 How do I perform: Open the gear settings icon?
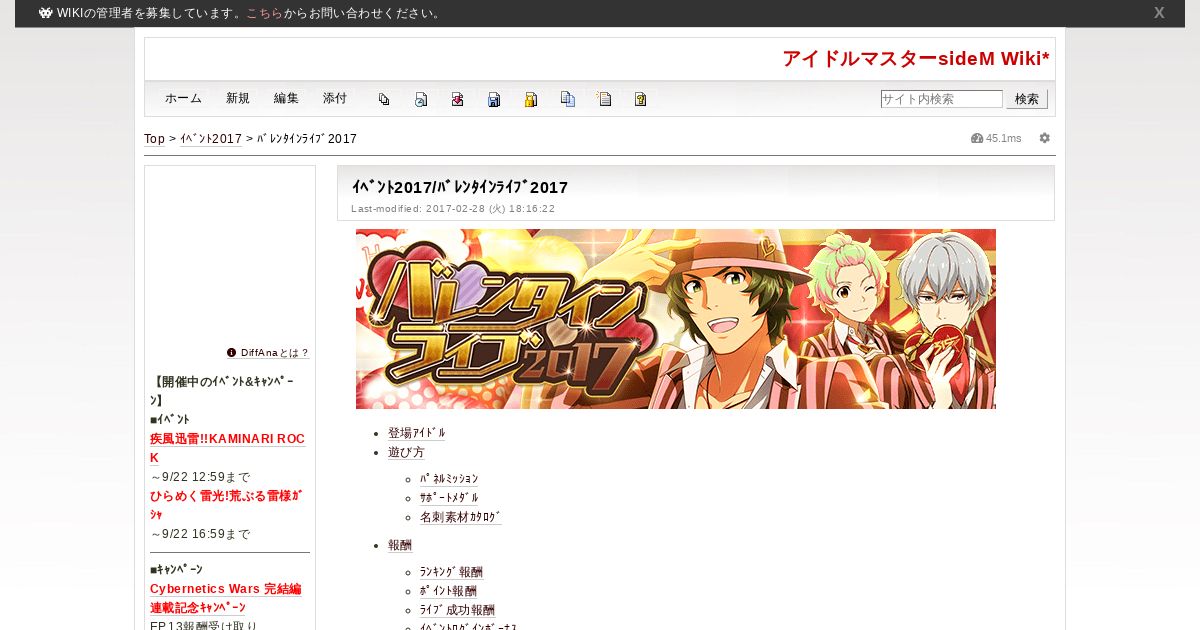pos(1045,138)
